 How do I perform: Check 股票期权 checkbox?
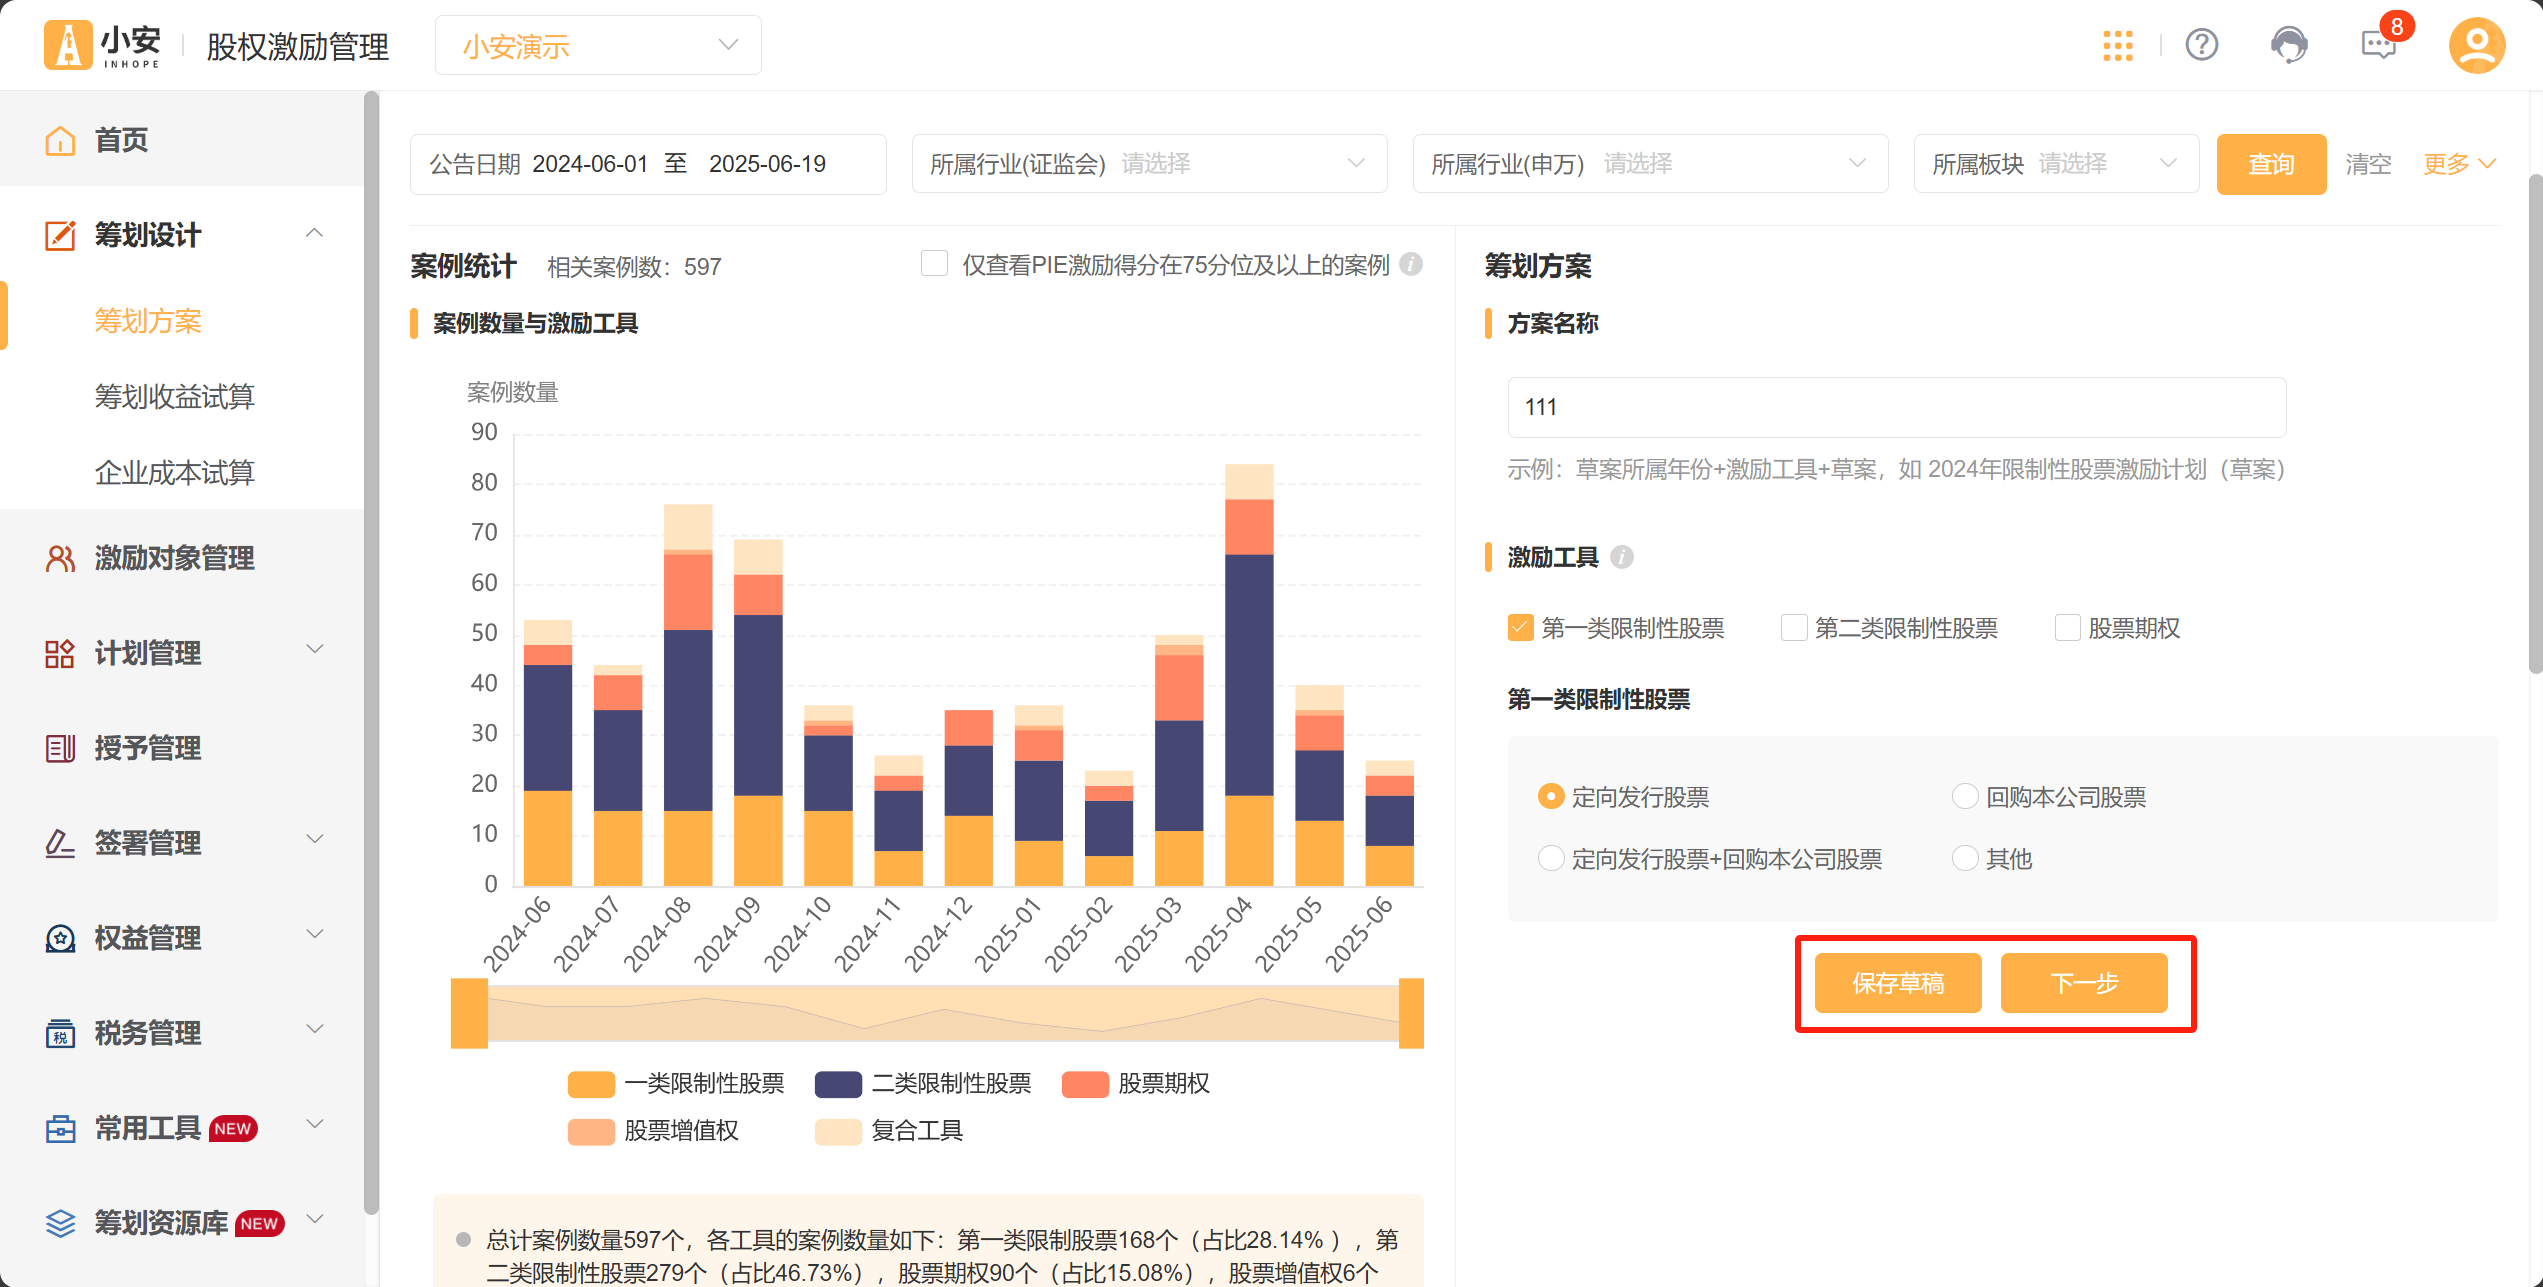tap(2067, 628)
